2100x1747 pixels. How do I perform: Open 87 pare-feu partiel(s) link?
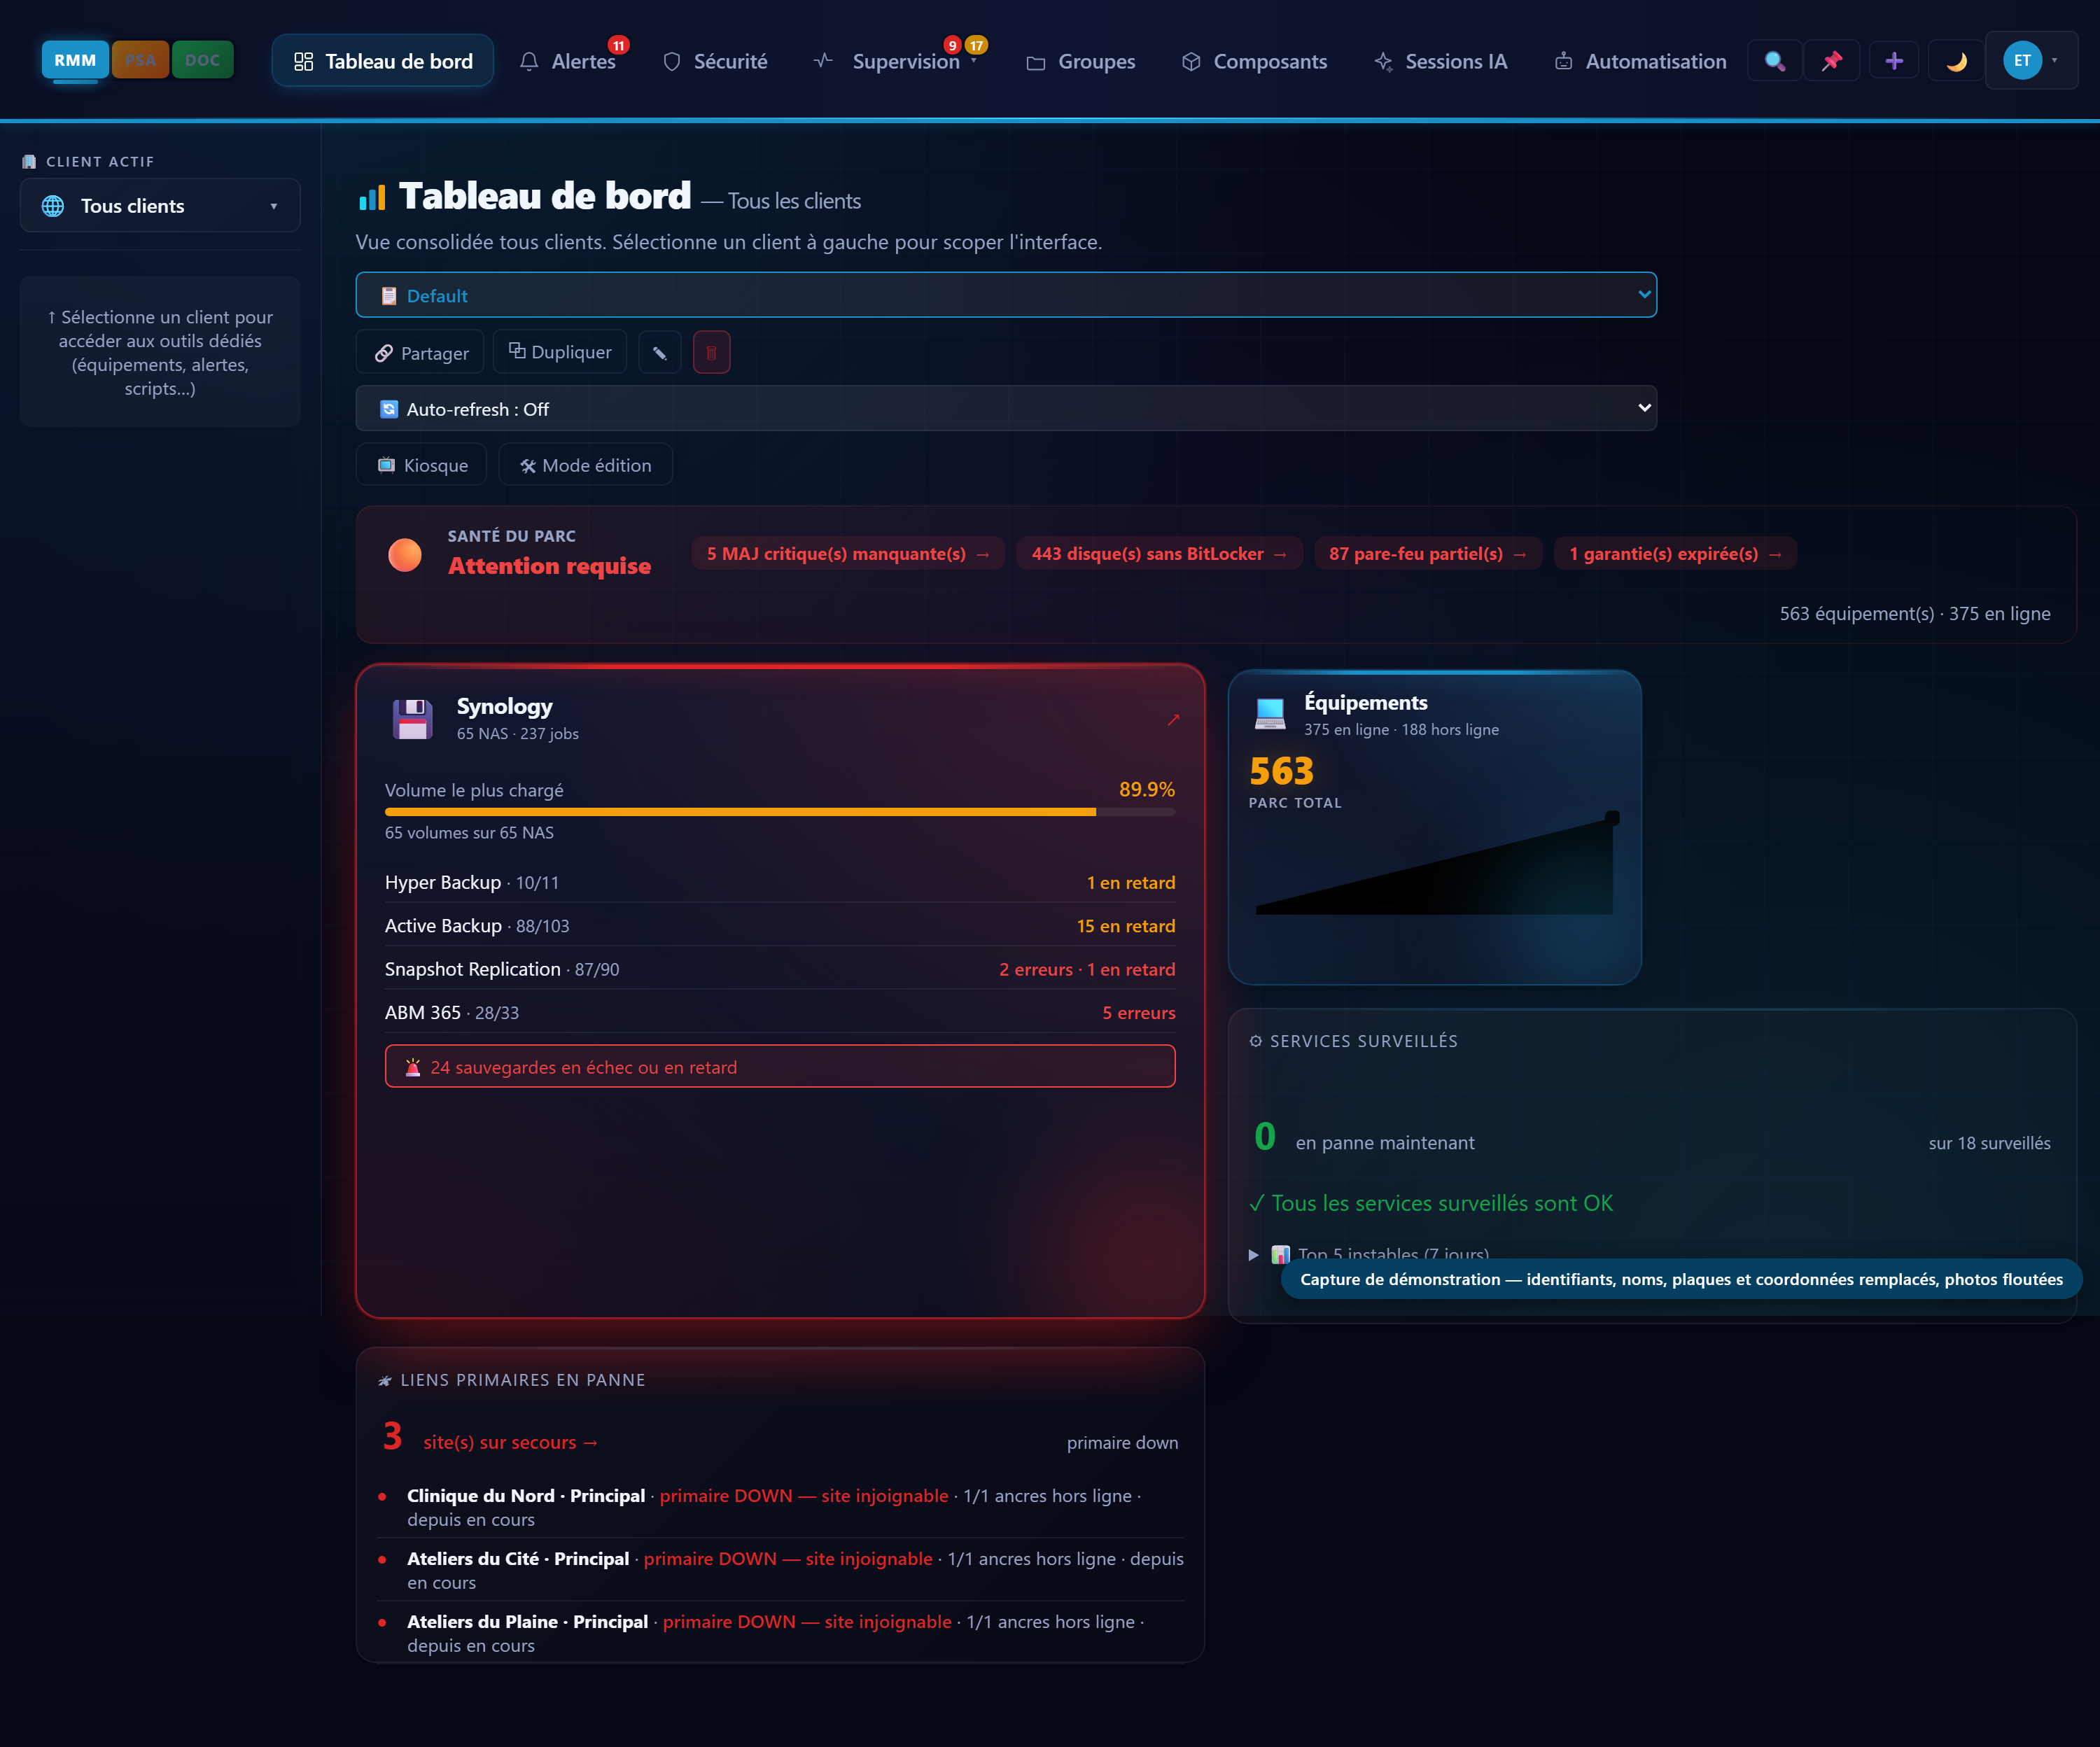coord(1427,553)
